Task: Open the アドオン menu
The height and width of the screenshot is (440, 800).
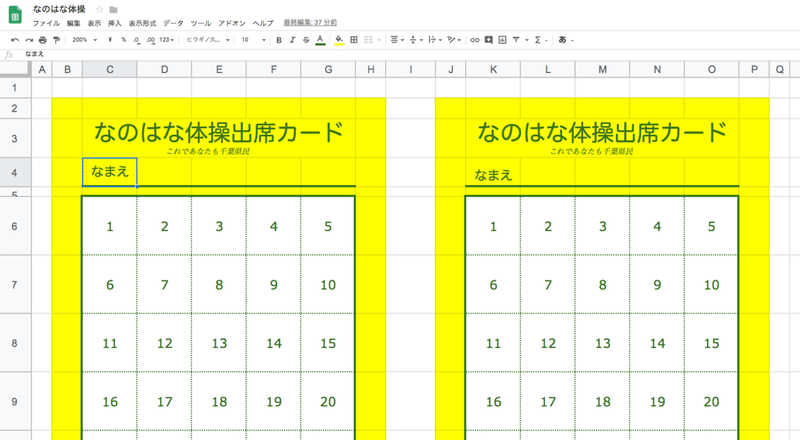Action: click(232, 23)
